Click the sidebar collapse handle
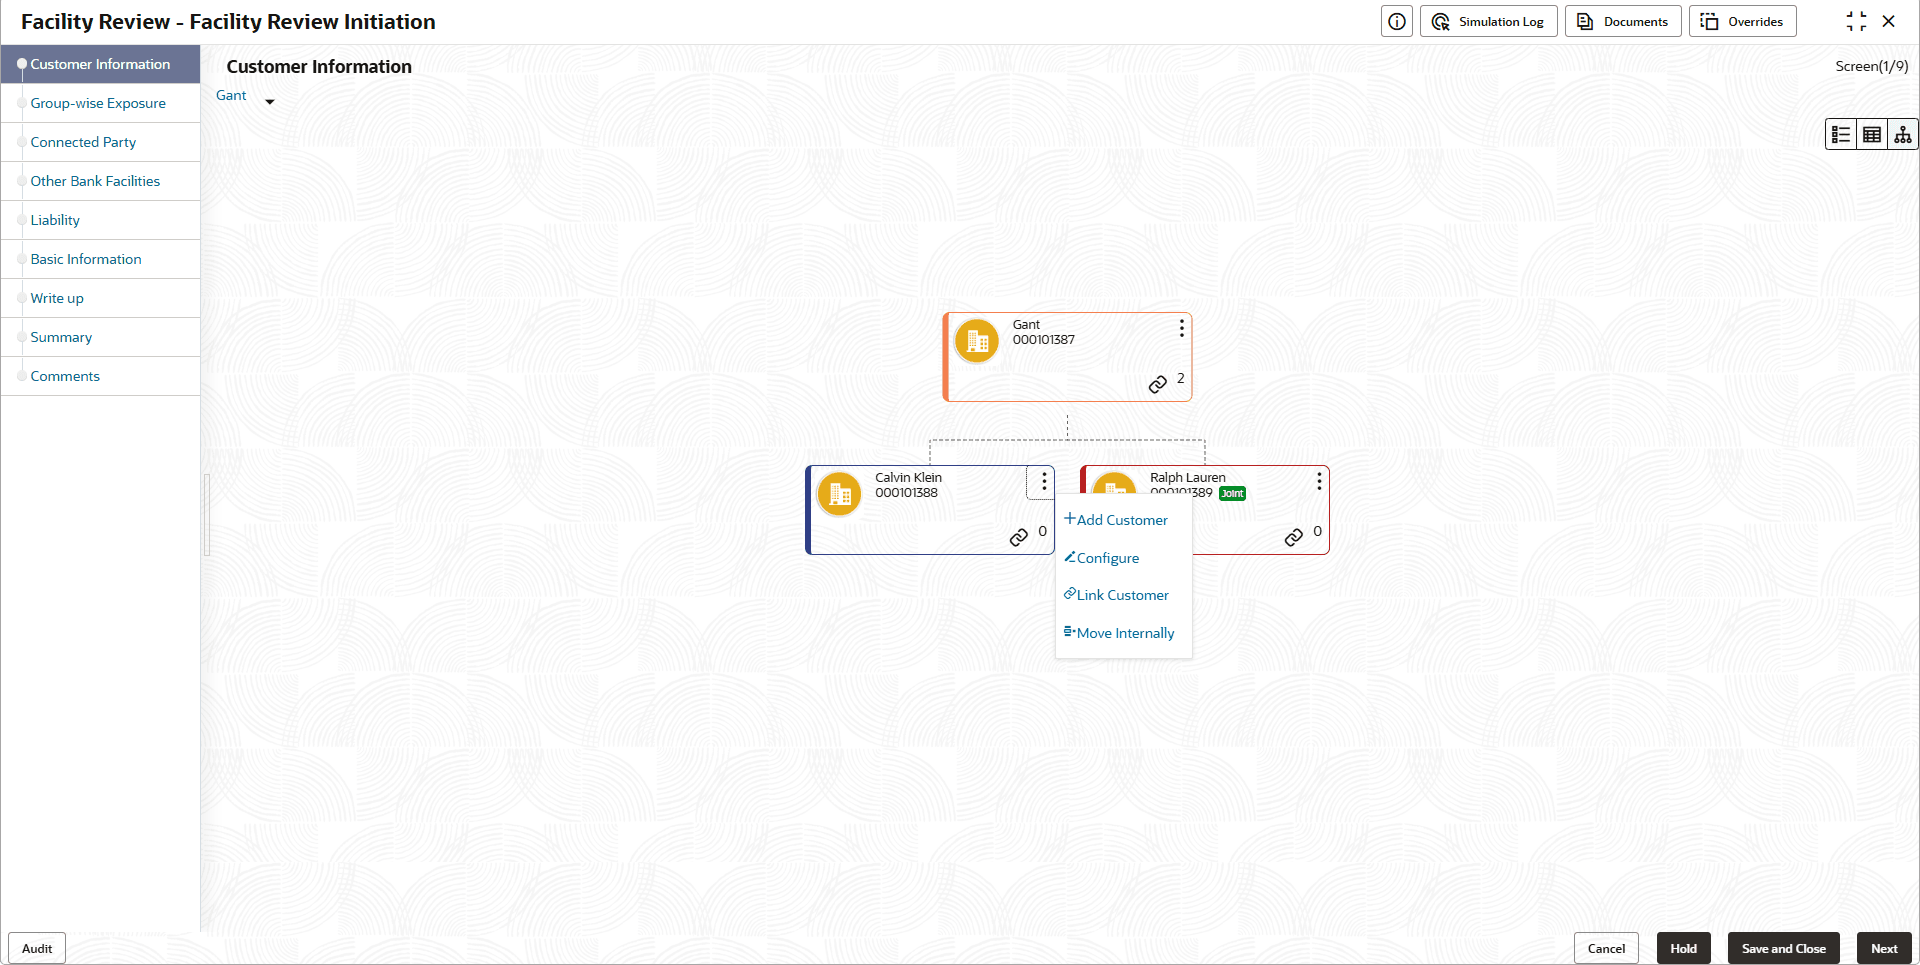 point(207,514)
